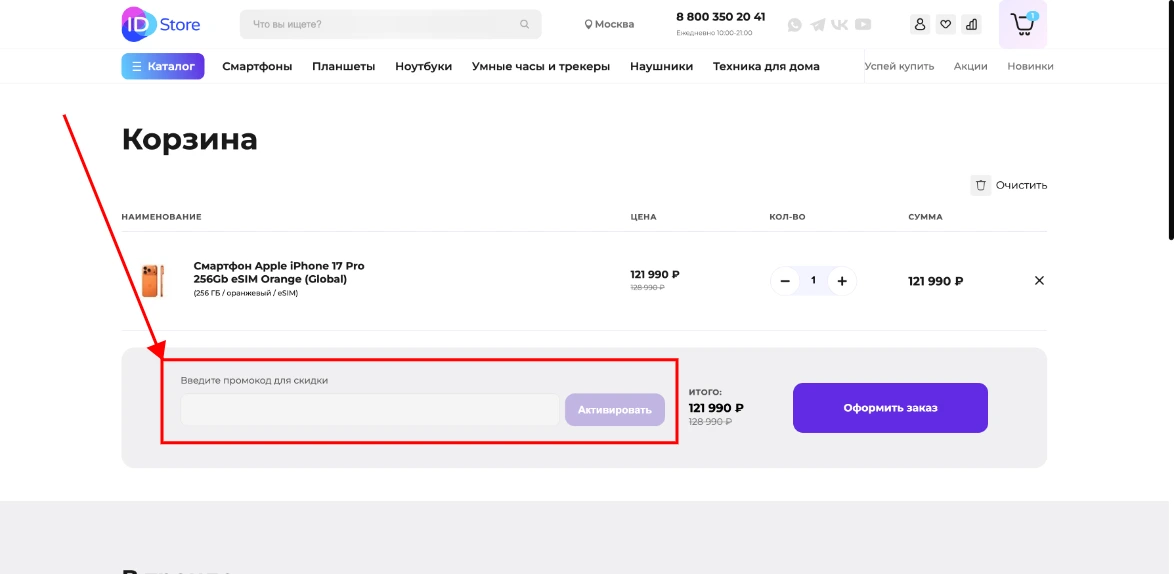
Task: Click the Корзина page heading
Action: pos(189,139)
